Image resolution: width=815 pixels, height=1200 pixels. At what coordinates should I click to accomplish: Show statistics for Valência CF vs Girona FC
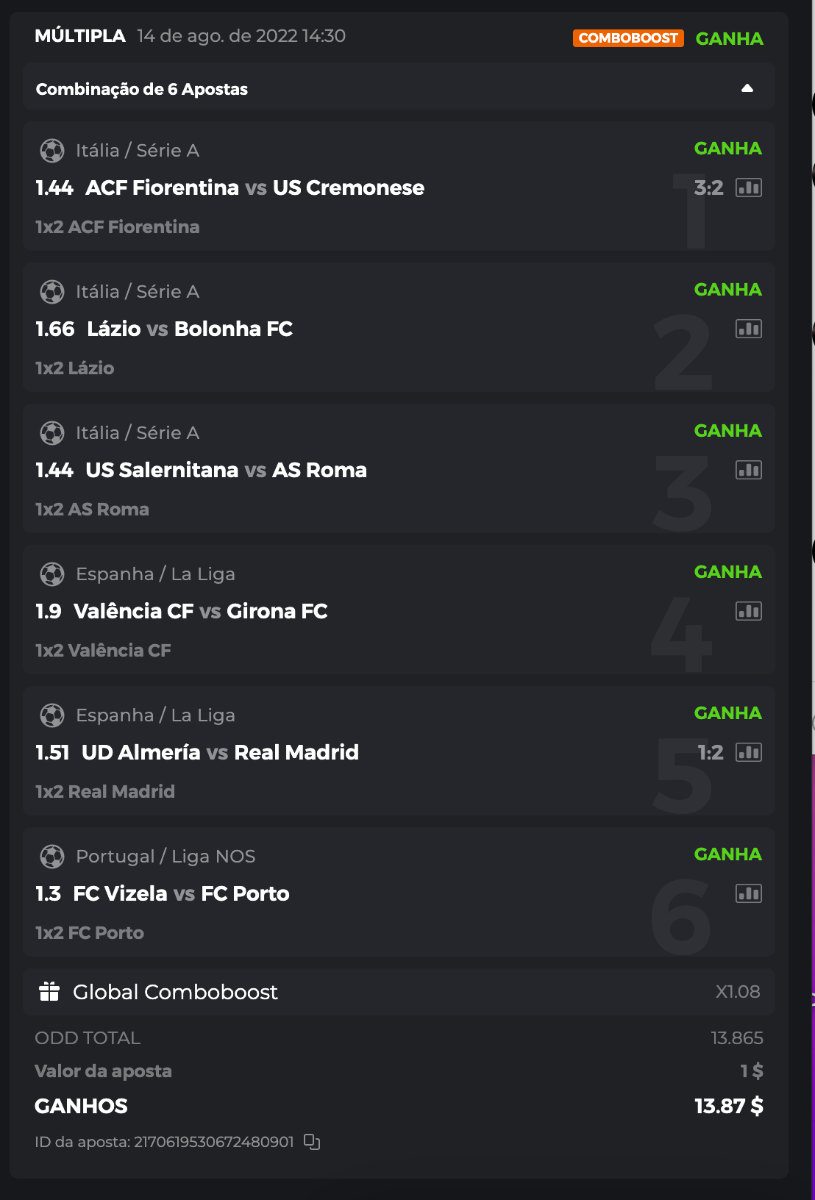click(748, 610)
